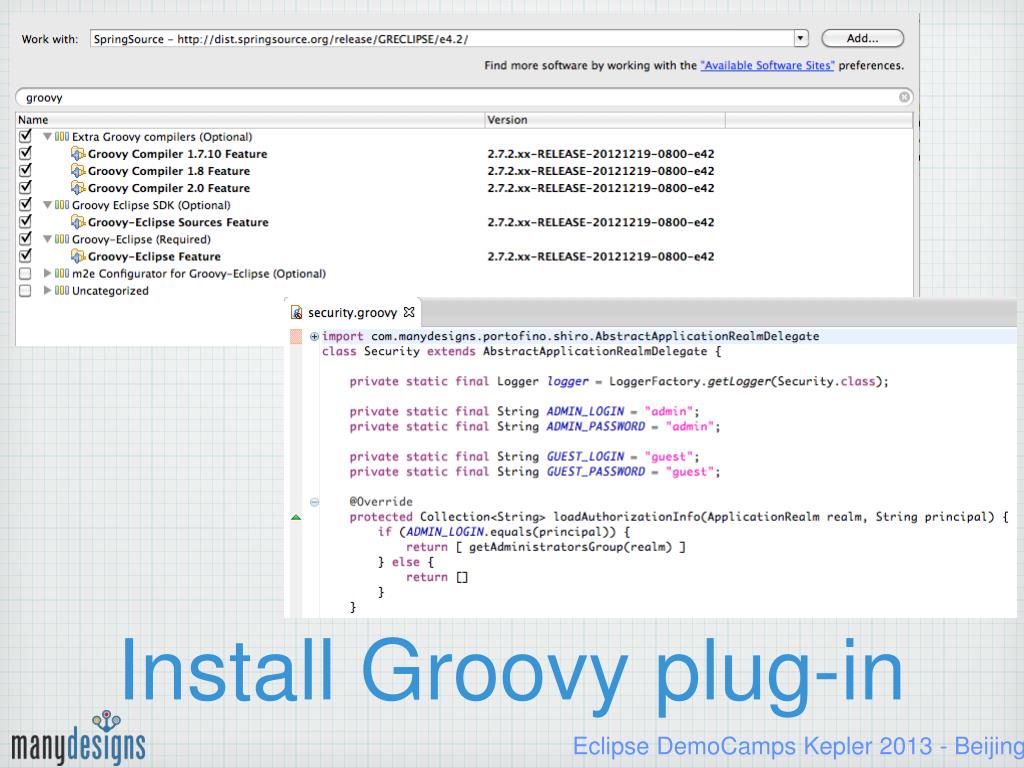The width and height of the screenshot is (1024, 768).
Task: Uncheck Groovy Compiler 1.7.10 Feature
Action: pos(25,153)
